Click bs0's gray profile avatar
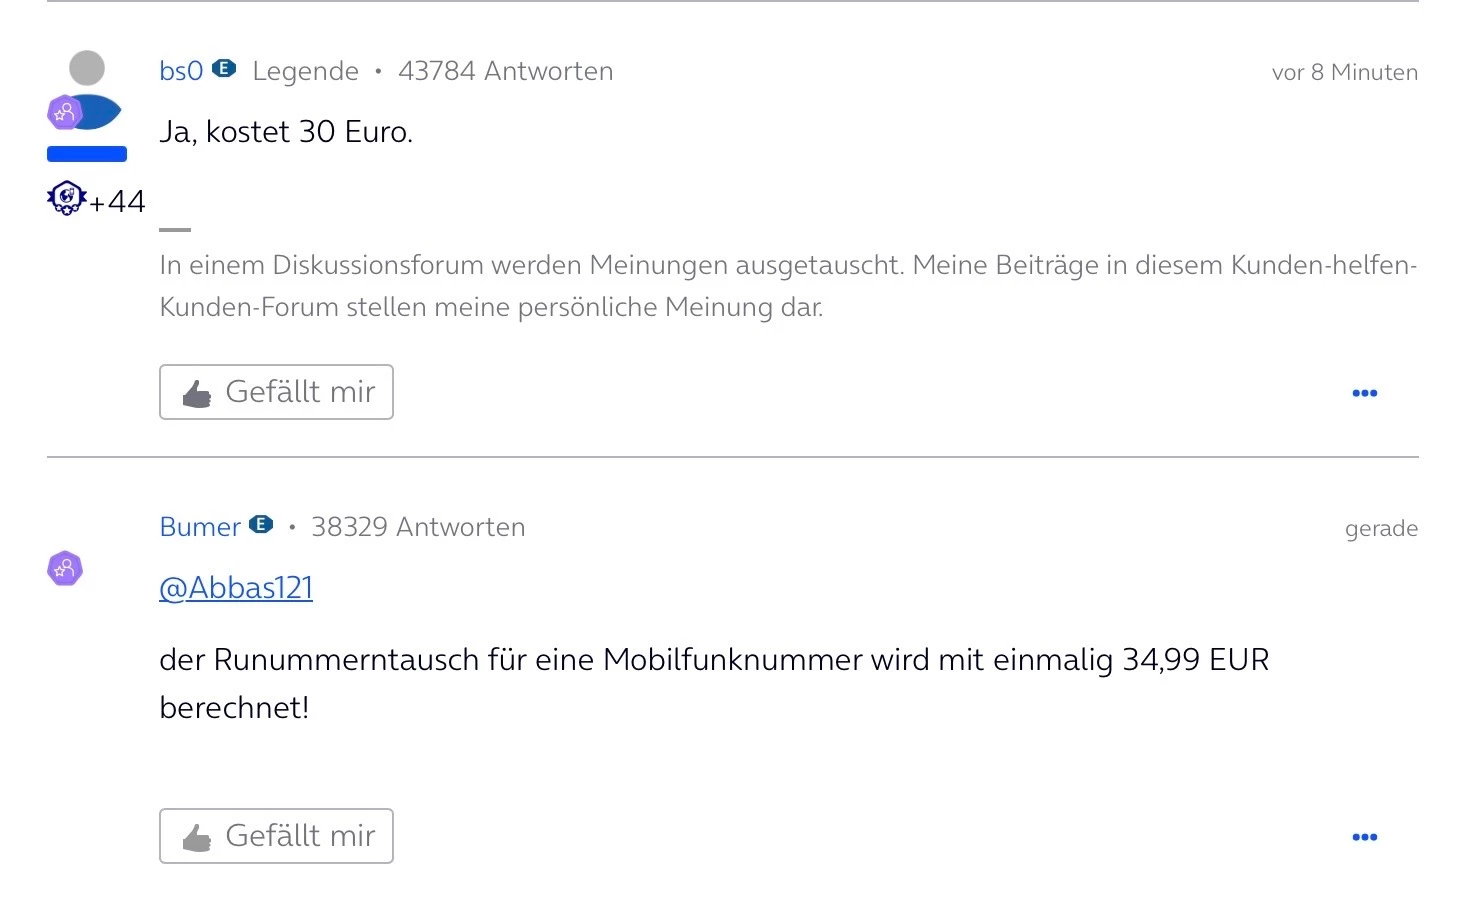Viewport: 1462px width, 916px height. coord(87,69)
